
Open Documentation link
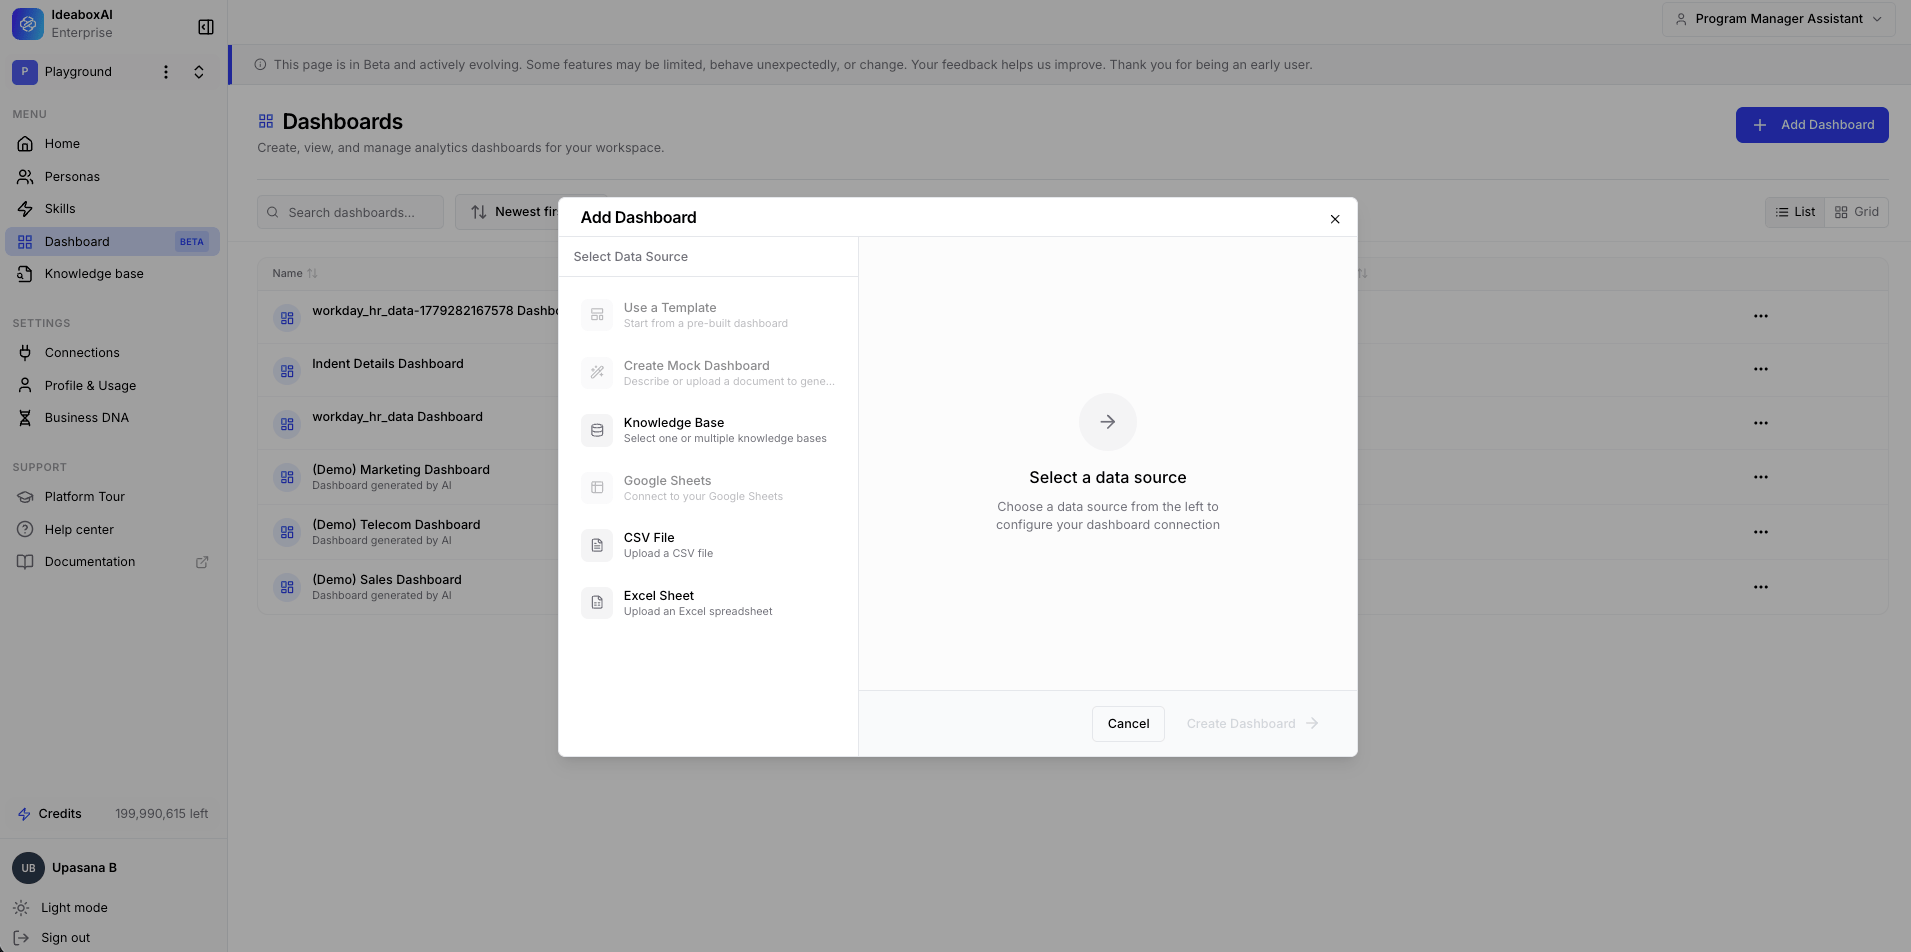pos(112,562)
